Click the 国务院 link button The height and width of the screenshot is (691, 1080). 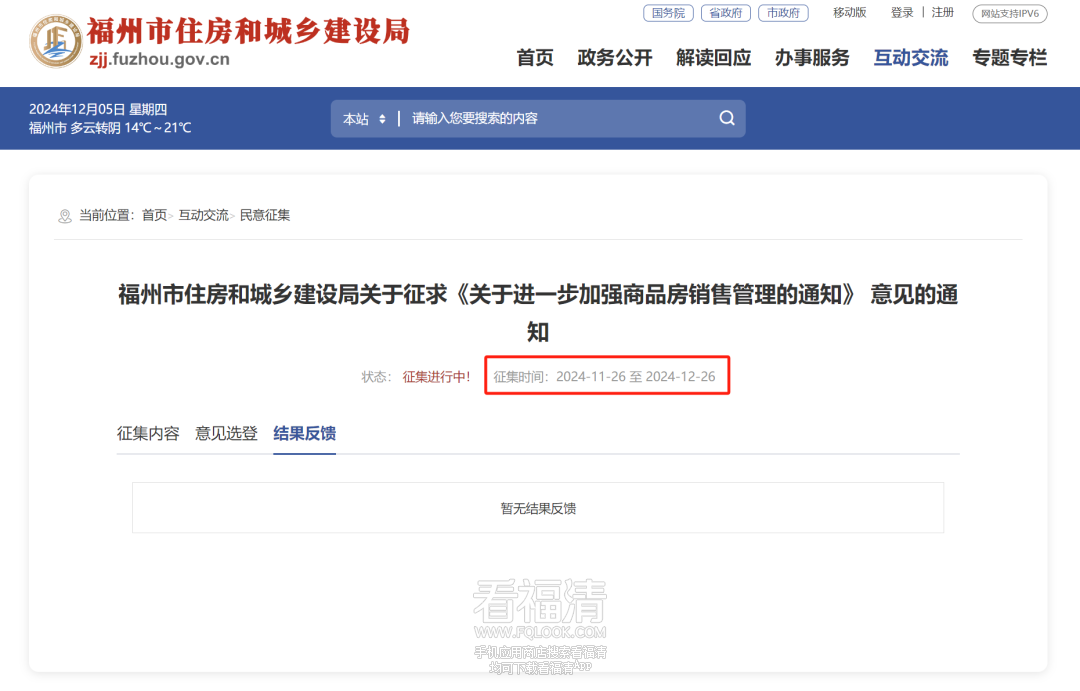coord(668,13)
